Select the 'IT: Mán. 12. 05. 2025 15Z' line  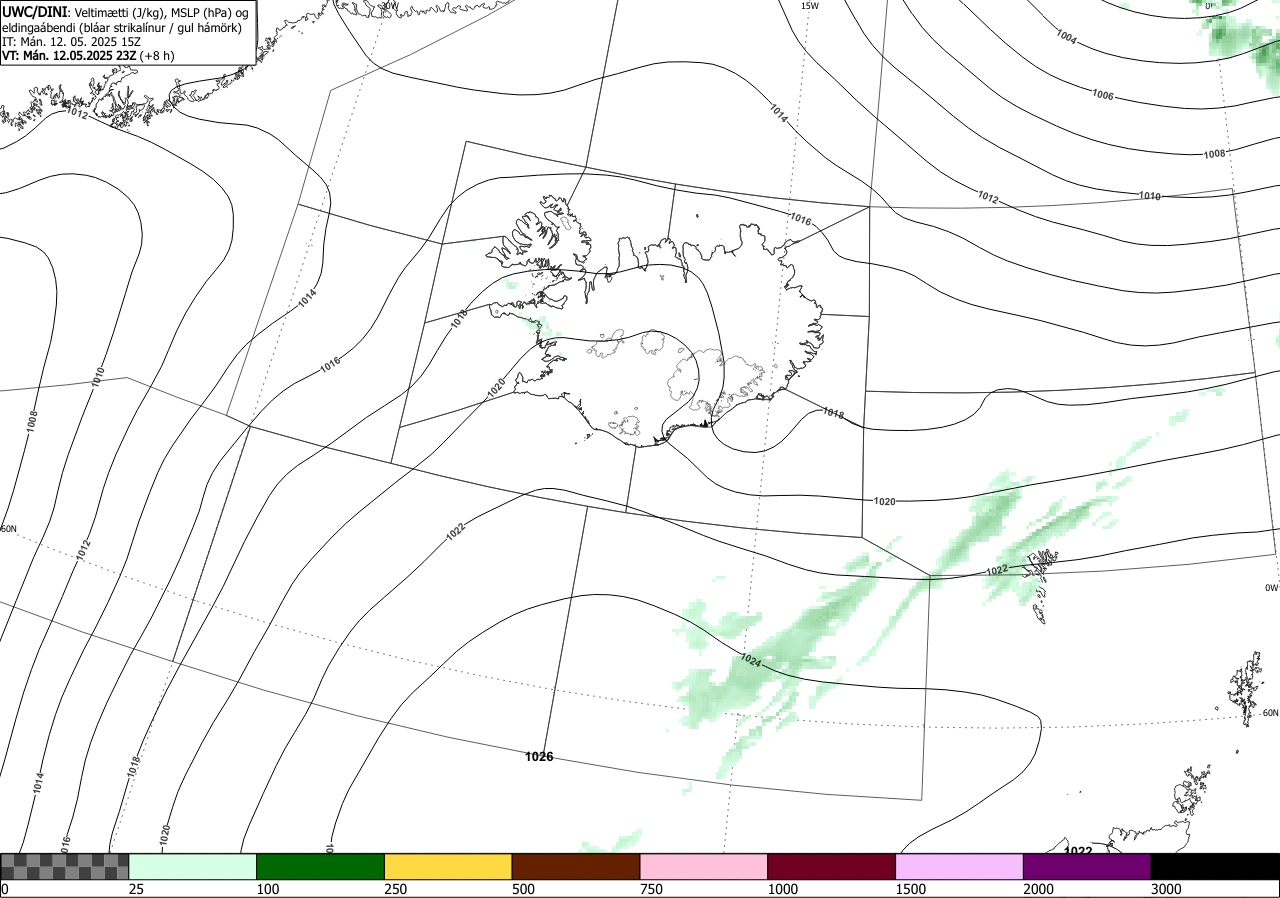[x=71, y=42]
